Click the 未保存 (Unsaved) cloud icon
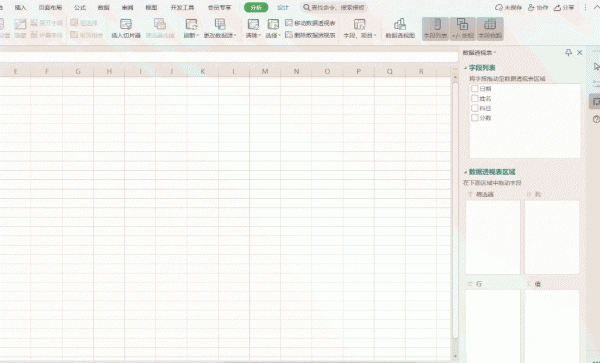Image resolution: width=600 pixels, height=363 pixels. (499, 7)
